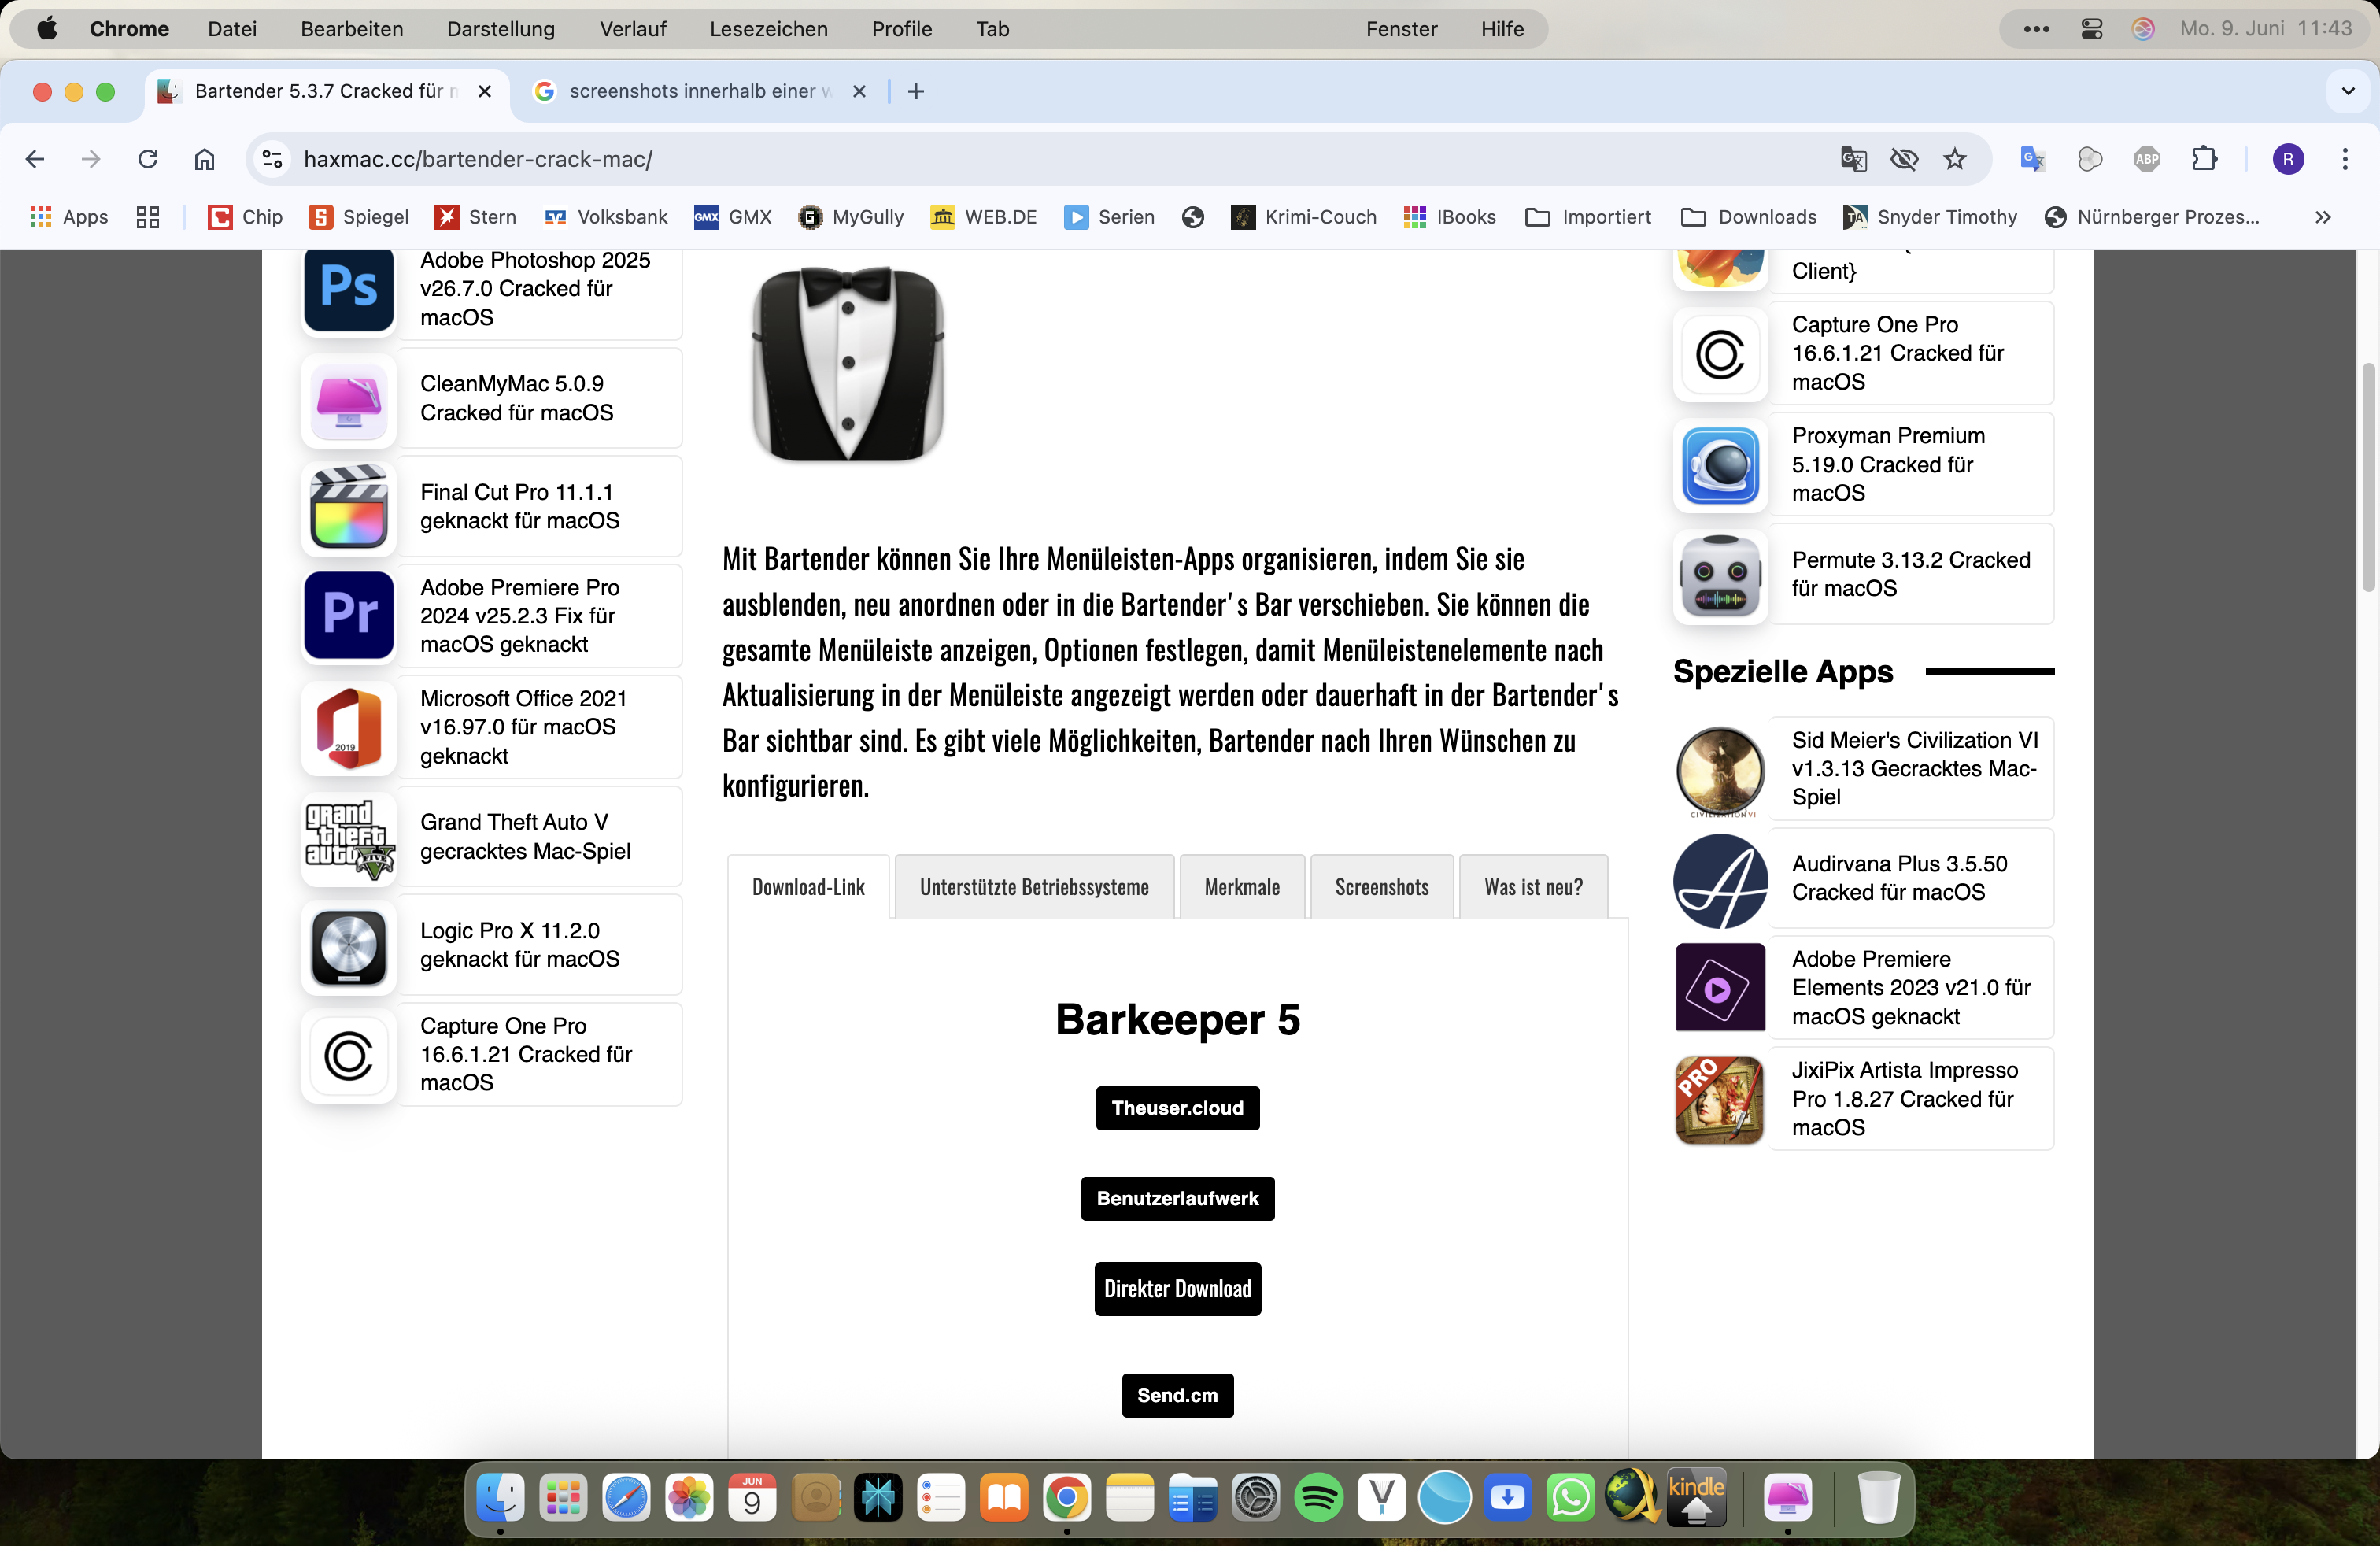Open the Extensions puzzle-piece menu
This screenshot has height=1546, width=2380.
2204,159
